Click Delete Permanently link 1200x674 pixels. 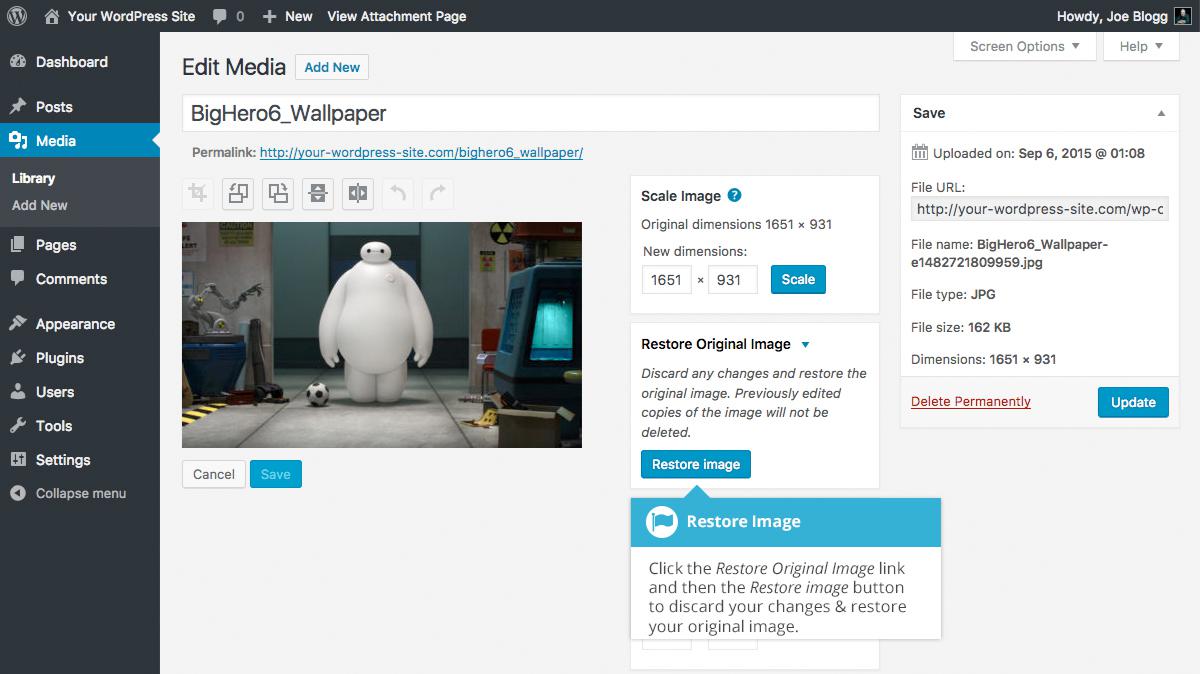click(971, 402)
